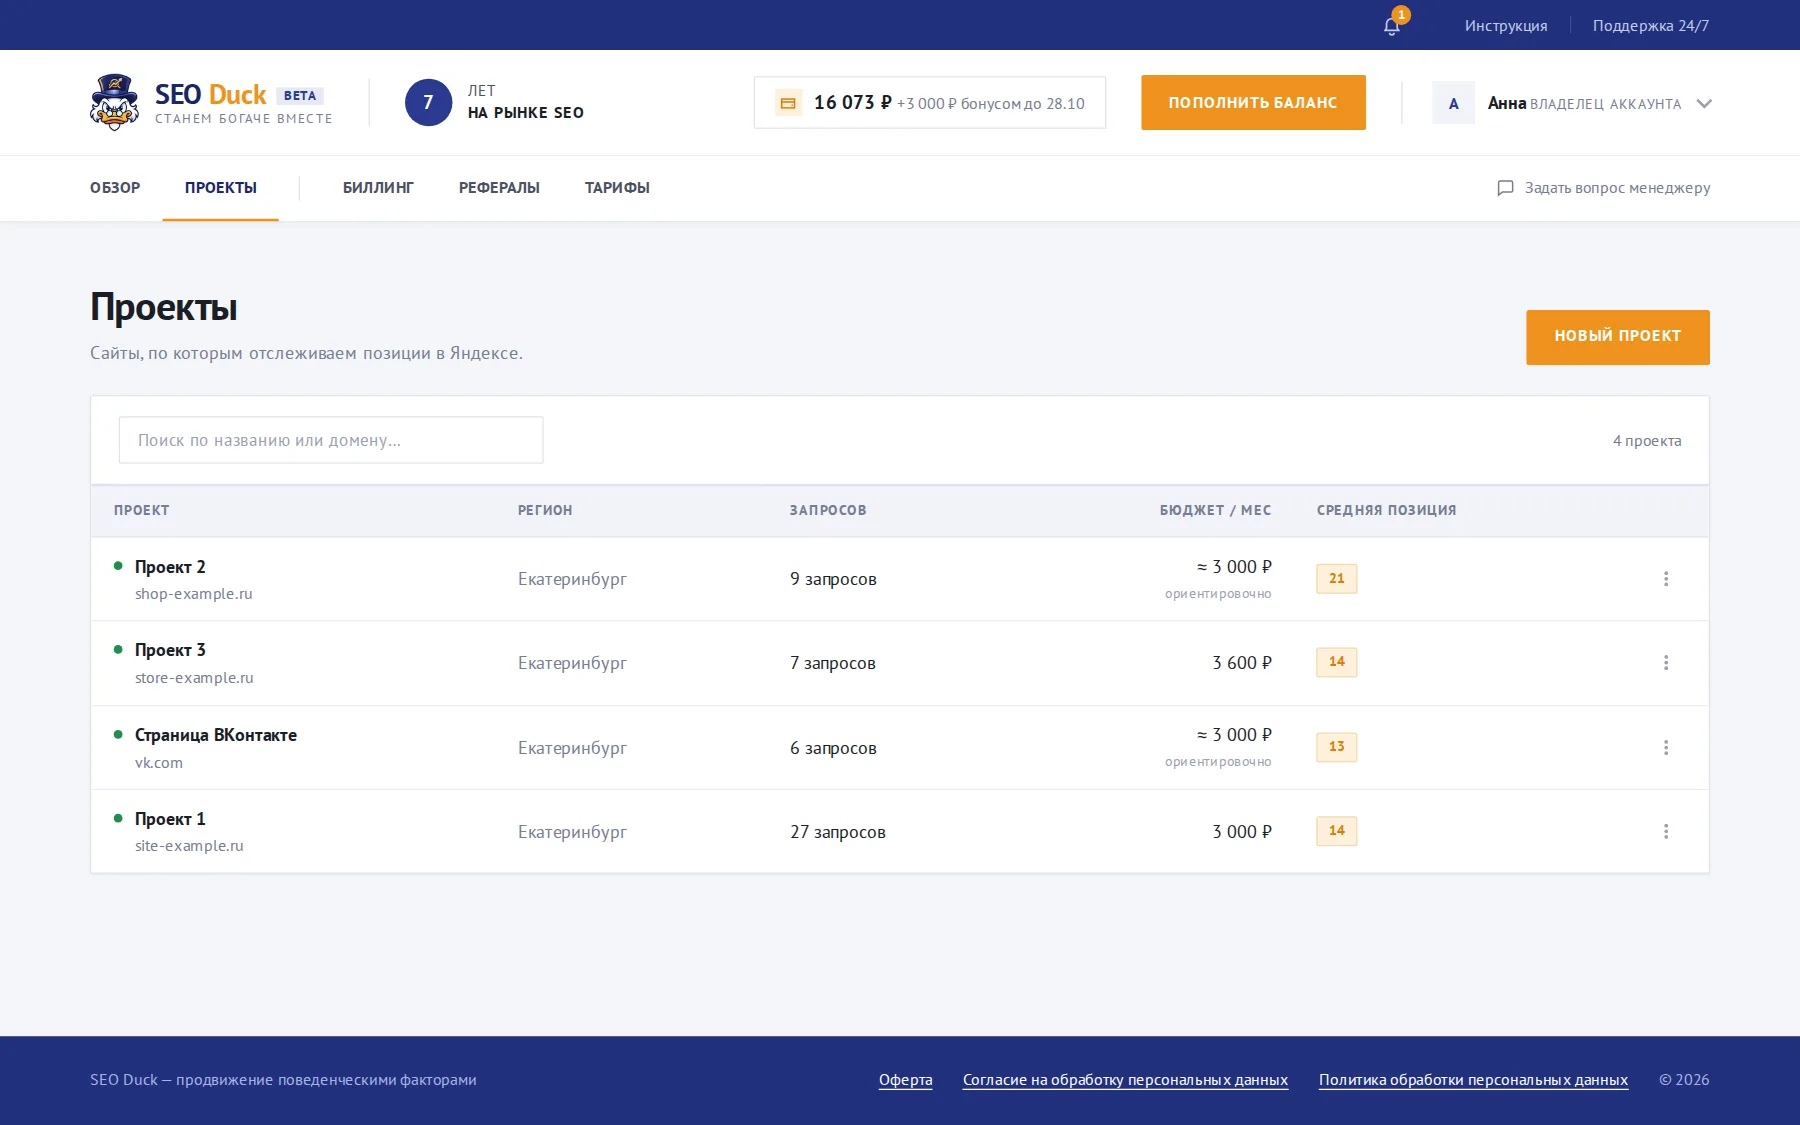
Task: Open Проект 3 project name
Action: [x=170, y=650]
